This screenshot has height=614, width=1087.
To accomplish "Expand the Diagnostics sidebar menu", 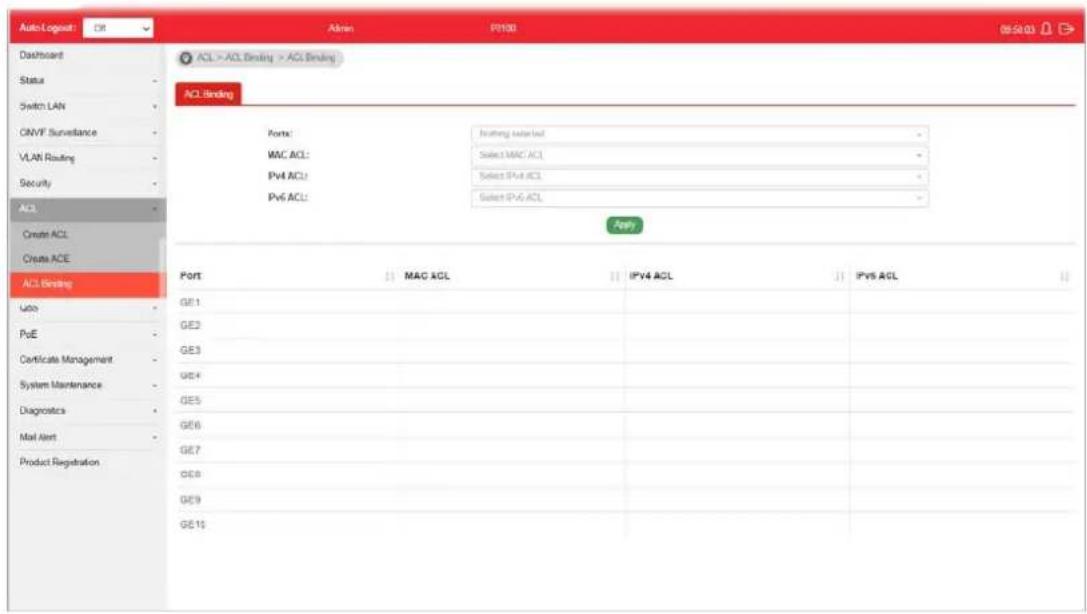I will tap(87, 411).
